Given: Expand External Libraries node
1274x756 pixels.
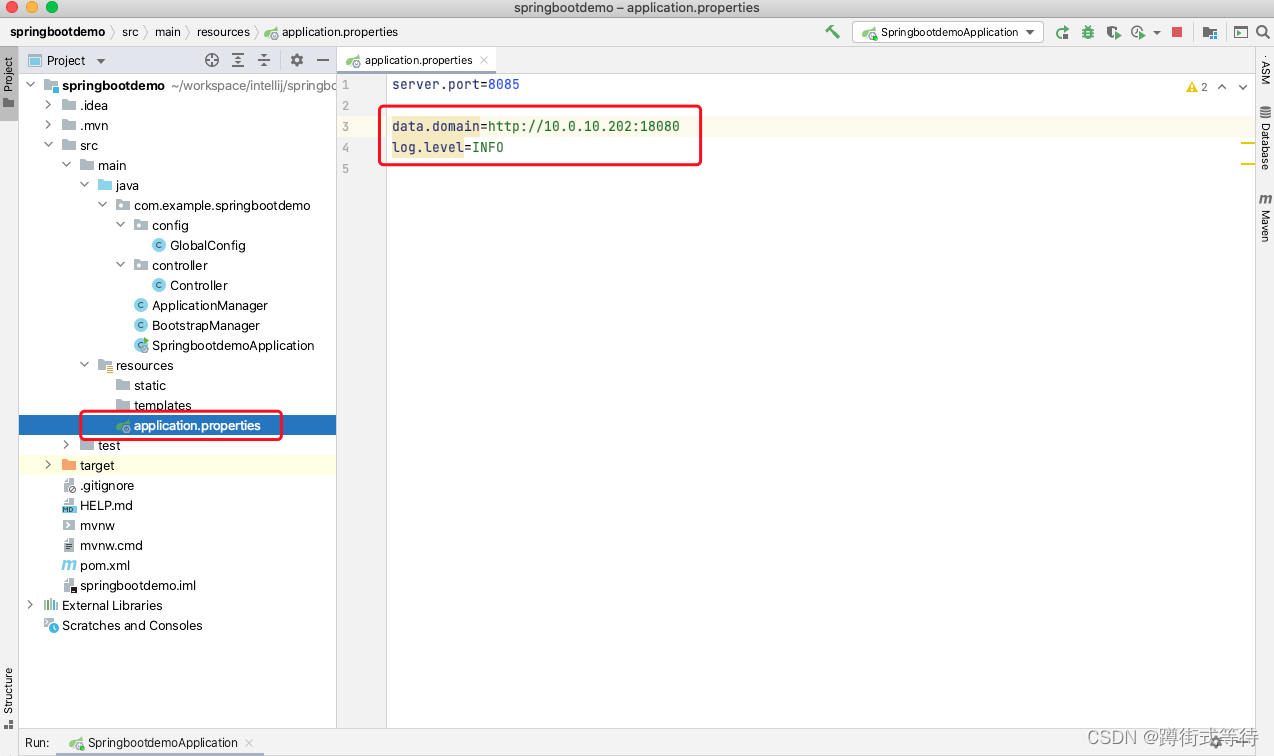Looking at the screenshot, I should click(x=30, y=605).
